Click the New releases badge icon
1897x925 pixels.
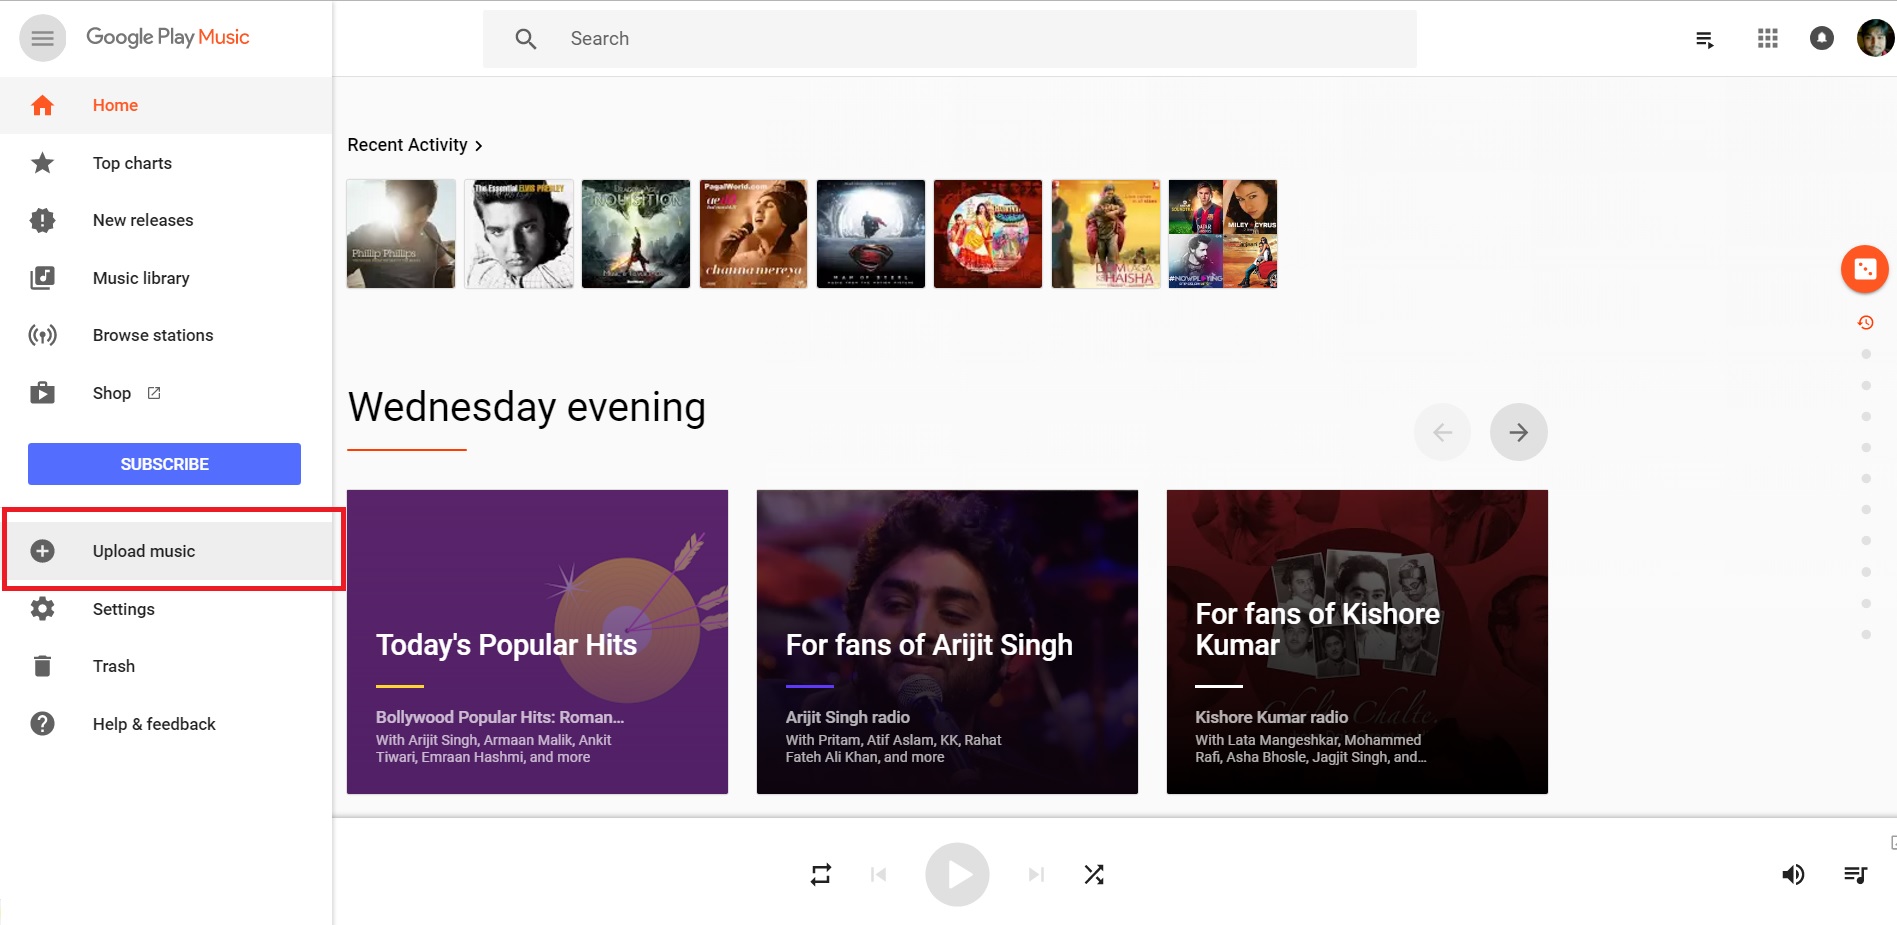tap(42, 220)
